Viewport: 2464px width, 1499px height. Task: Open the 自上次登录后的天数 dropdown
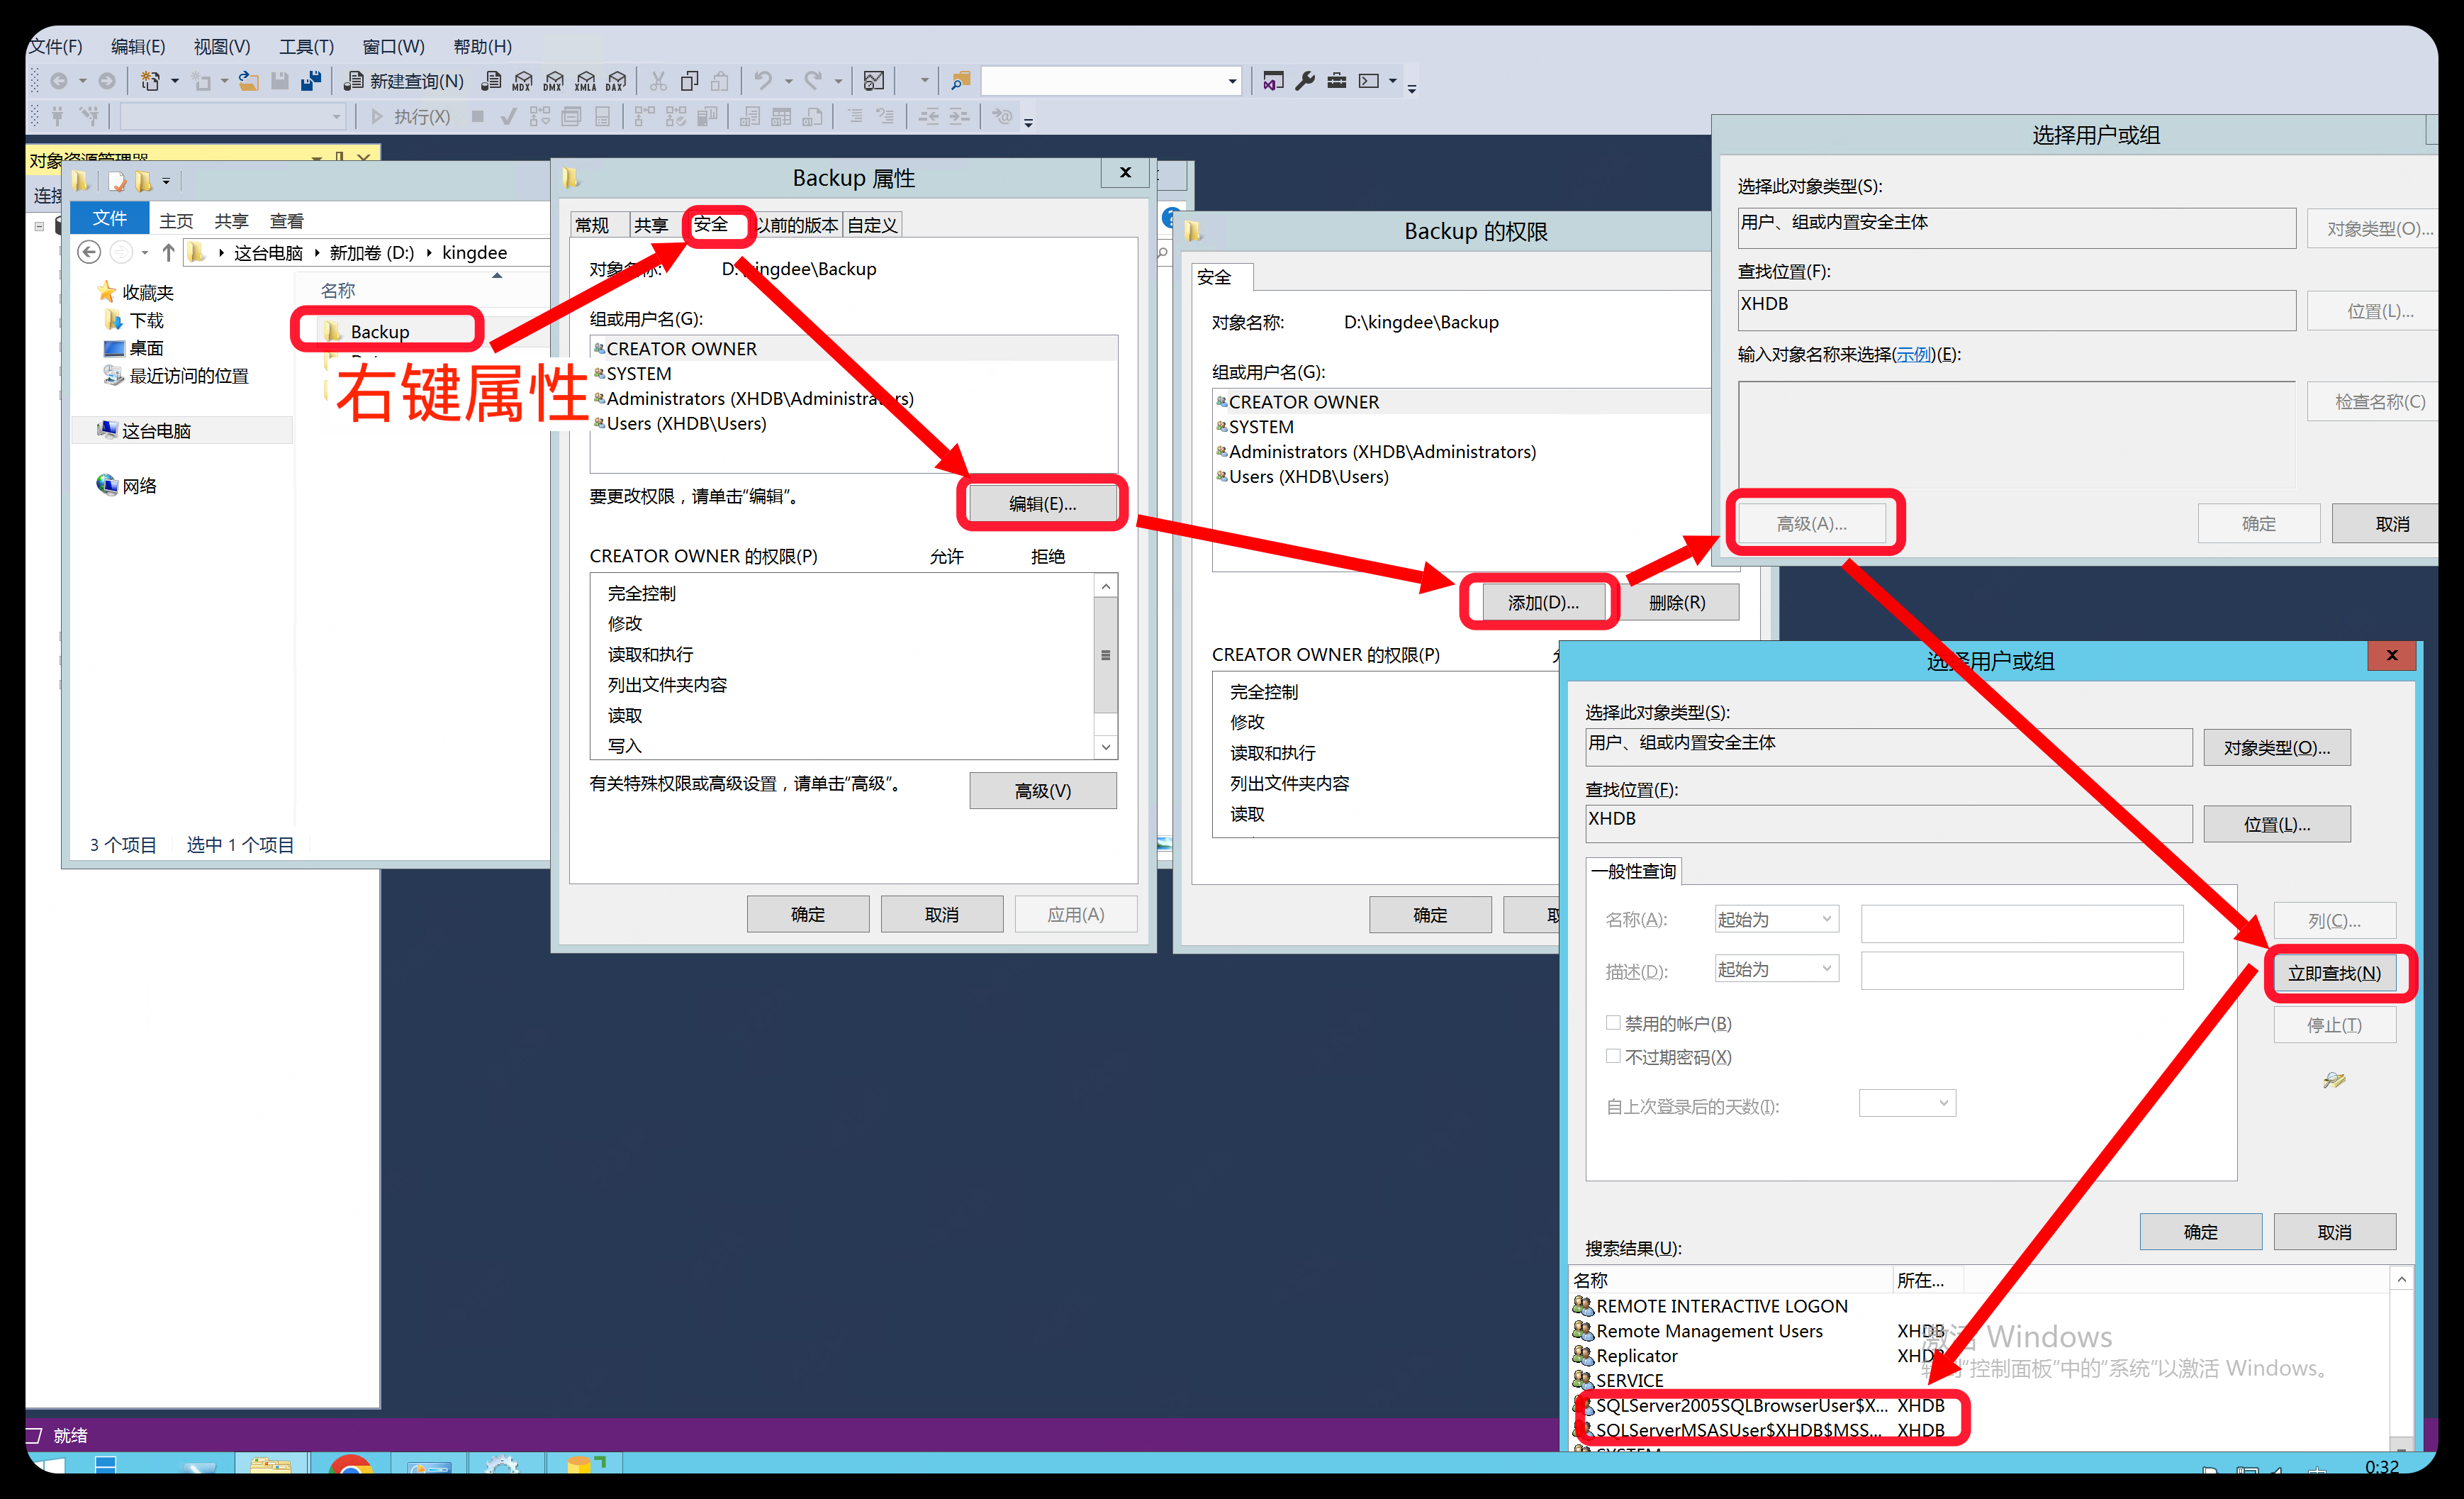tap(1907, 1103)
